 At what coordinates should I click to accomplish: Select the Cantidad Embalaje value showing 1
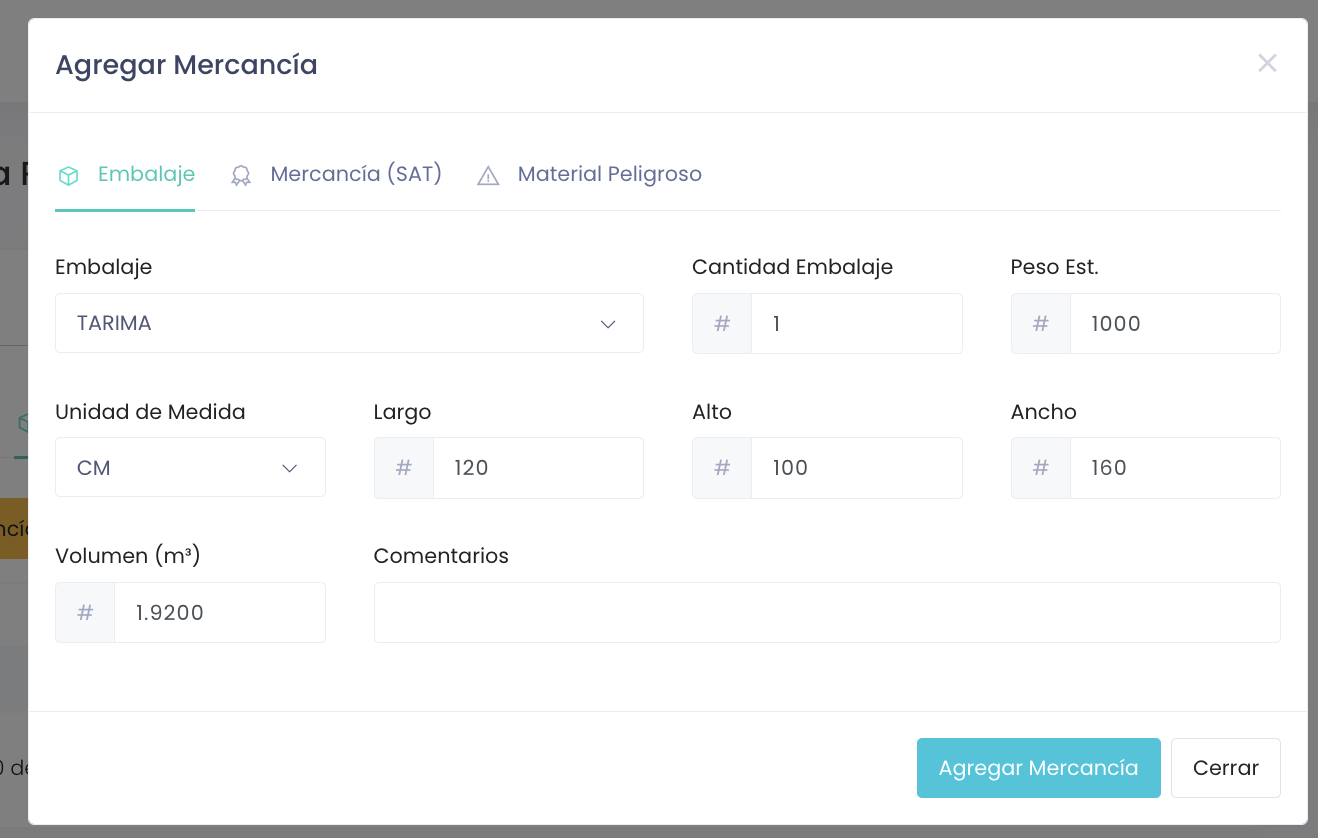tap(857, 323)
